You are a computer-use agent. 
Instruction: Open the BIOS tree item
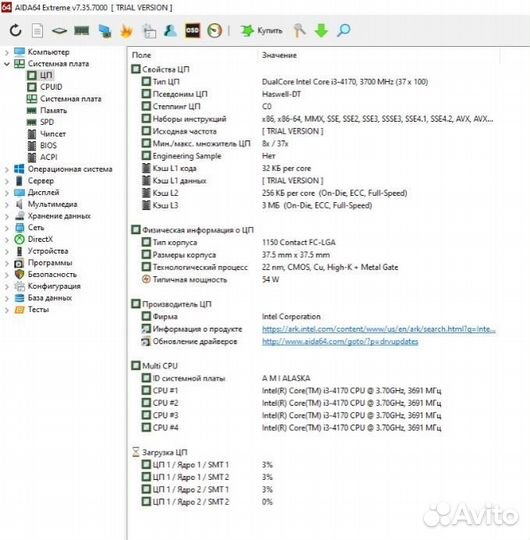click(x=48, y=146)
